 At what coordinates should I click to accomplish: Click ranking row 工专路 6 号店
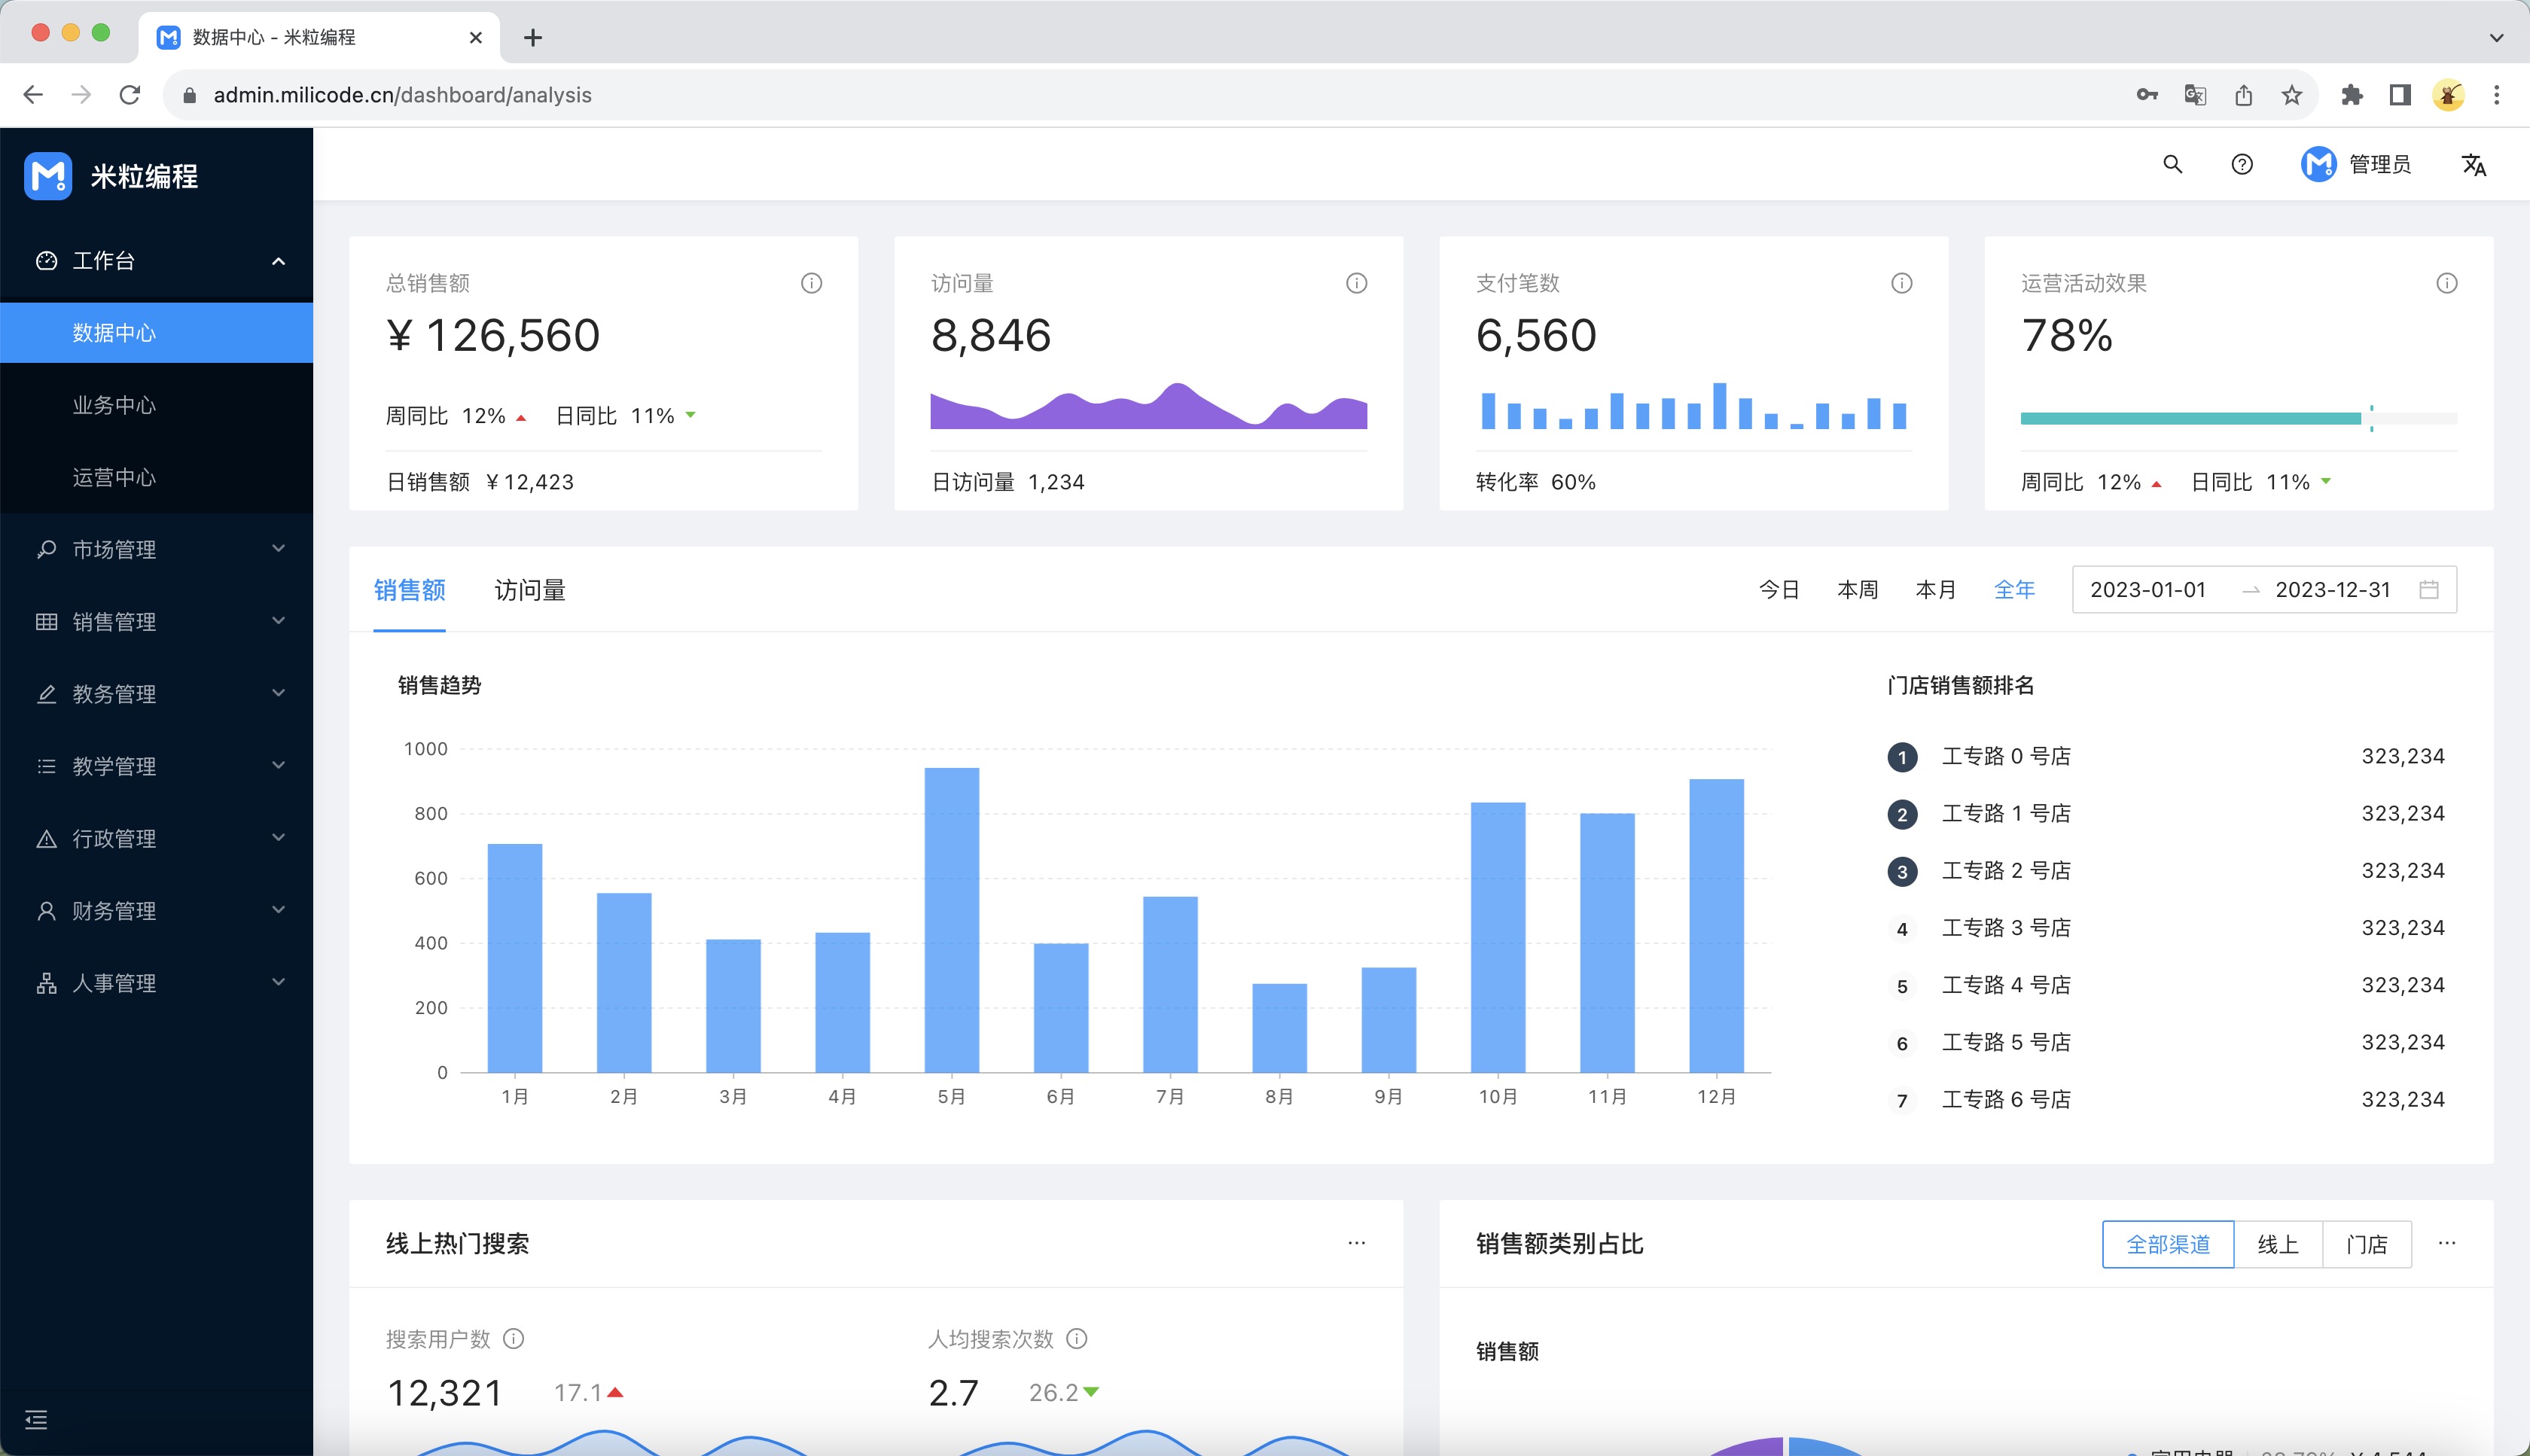click(2165, 1099)
